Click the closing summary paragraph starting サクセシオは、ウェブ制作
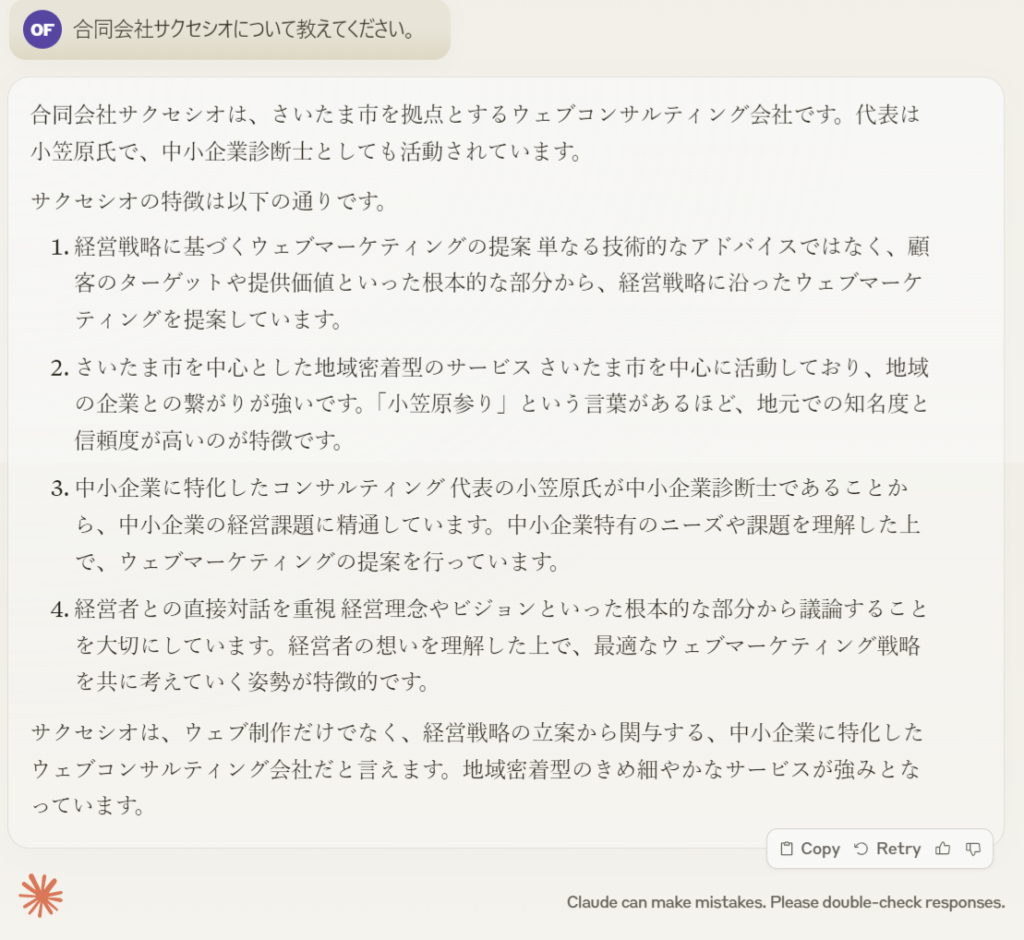Screen dimensions: 1024x940 click(475, 767)
